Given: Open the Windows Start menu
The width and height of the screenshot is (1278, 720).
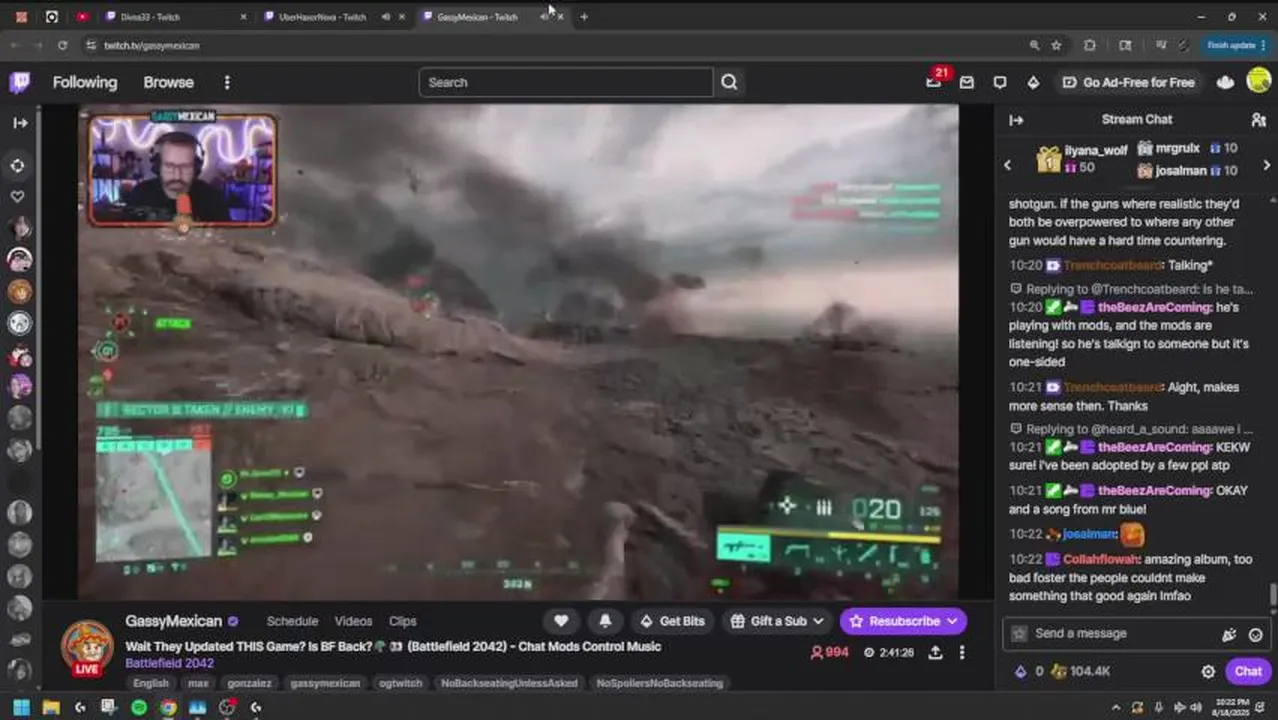Looking at the screenshot, I should click(21, 708).
